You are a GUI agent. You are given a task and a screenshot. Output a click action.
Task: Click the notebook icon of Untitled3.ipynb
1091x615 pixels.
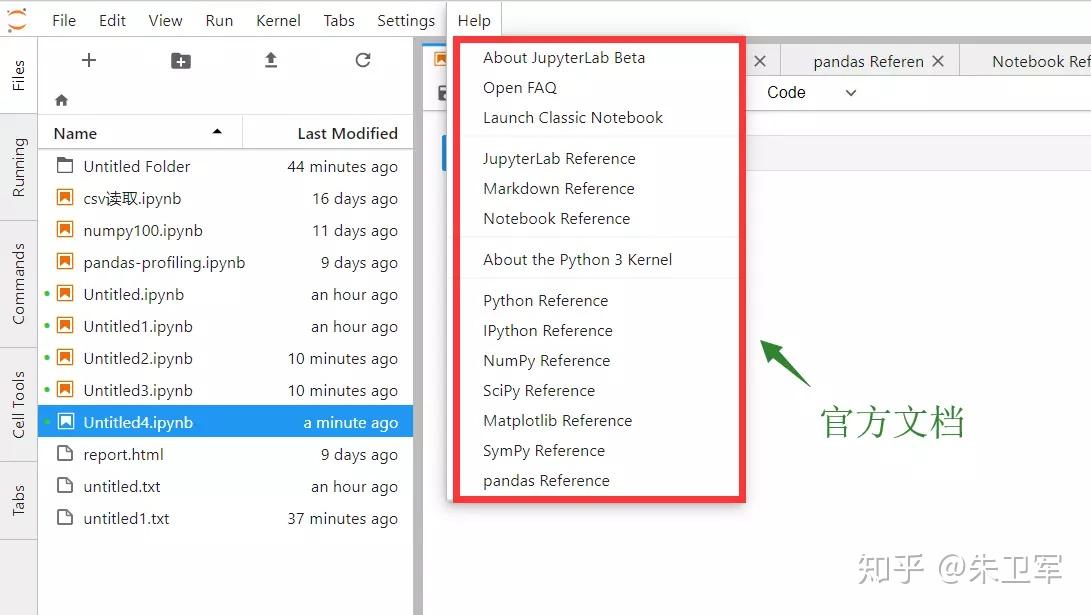(65, 390)
